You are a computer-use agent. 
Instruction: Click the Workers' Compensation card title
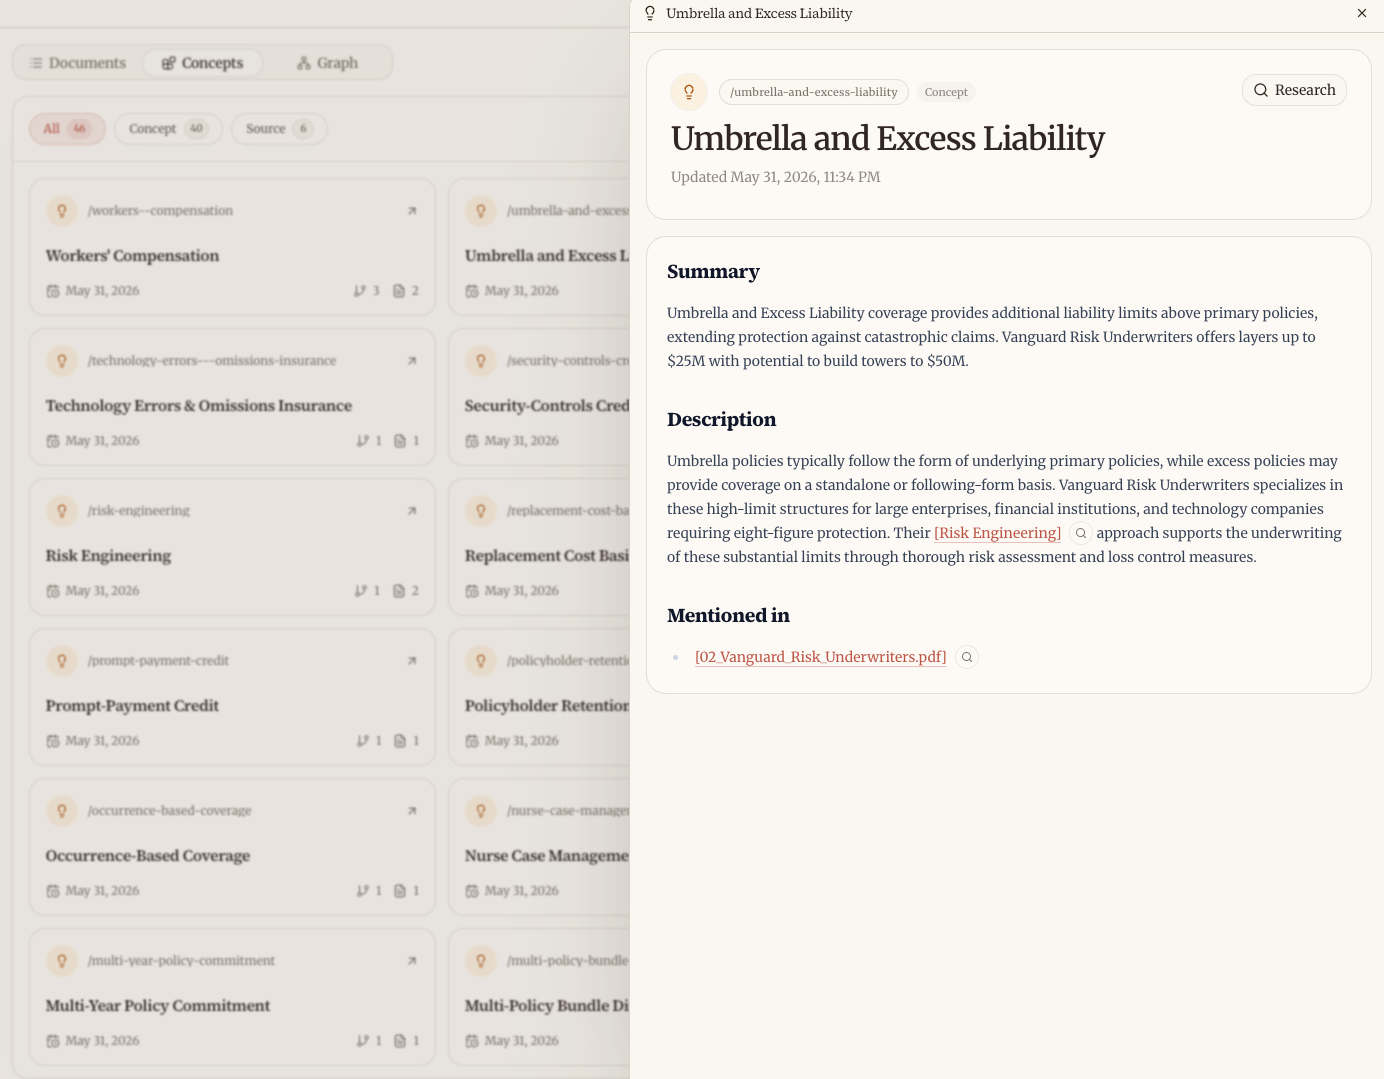pyautogui.click(x=132, y=256)
